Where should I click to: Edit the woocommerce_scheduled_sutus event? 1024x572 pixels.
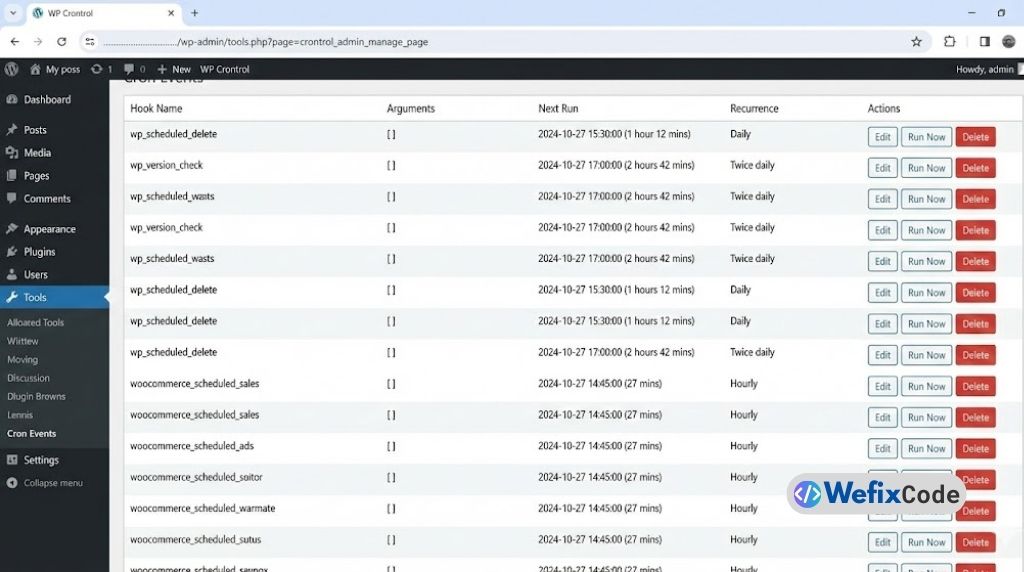pyautogui.click(x=882, y=542)
